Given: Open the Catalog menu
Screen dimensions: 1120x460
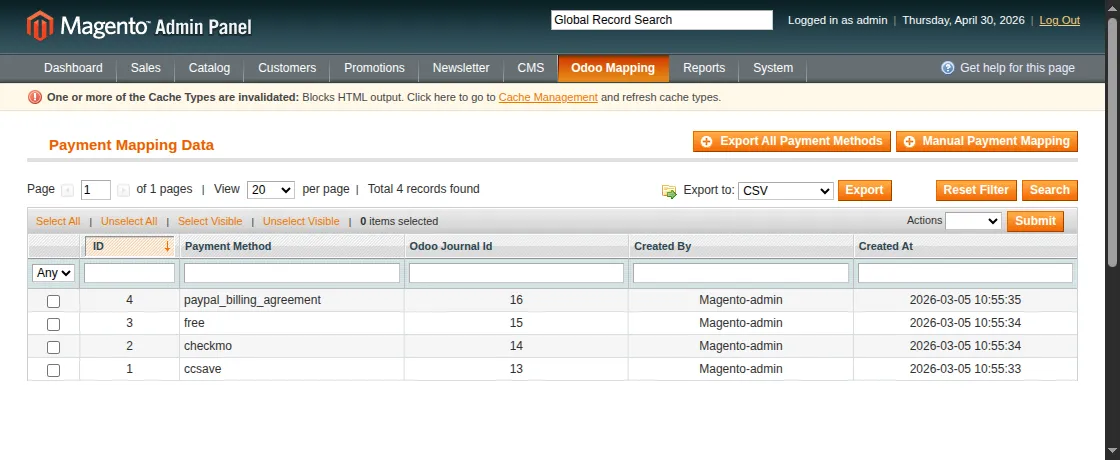Looking at the screenshot, I should (x=209, y=68).
